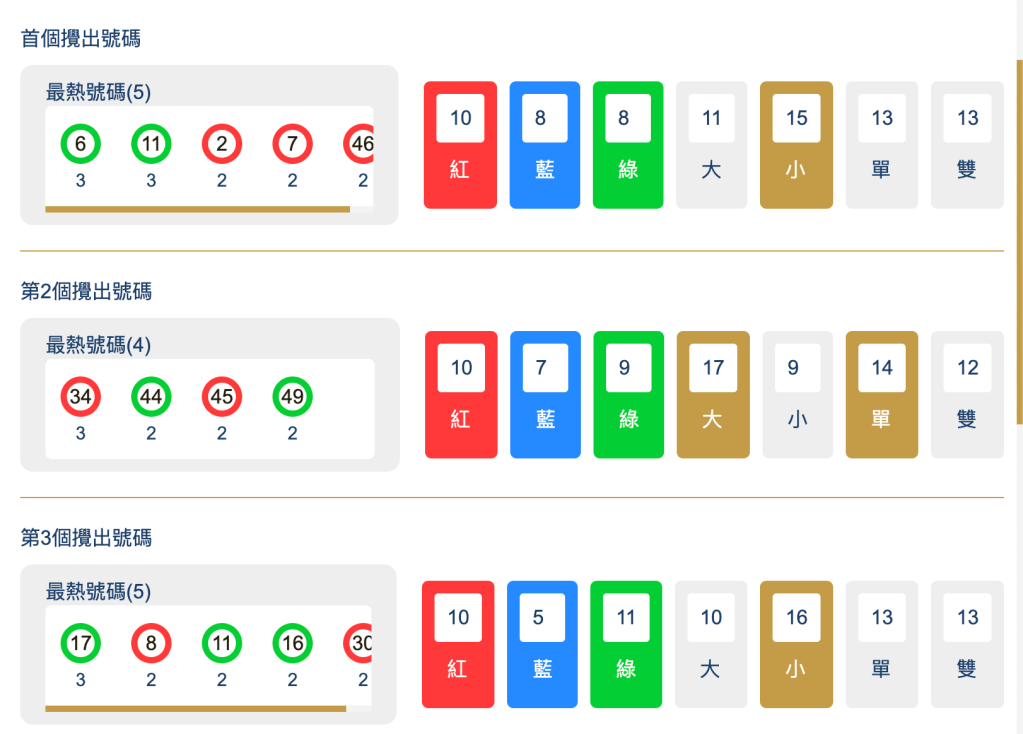Select the gold 單 tile showing 14
Viewport: 1023px width, 734px height.
tap(881, 395)
